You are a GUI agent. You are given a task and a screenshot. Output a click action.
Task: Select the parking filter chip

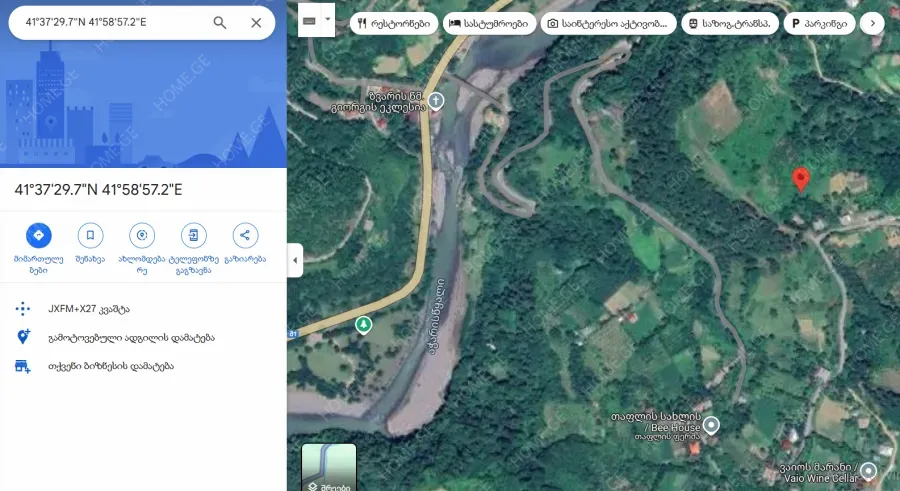coord(819,24)
